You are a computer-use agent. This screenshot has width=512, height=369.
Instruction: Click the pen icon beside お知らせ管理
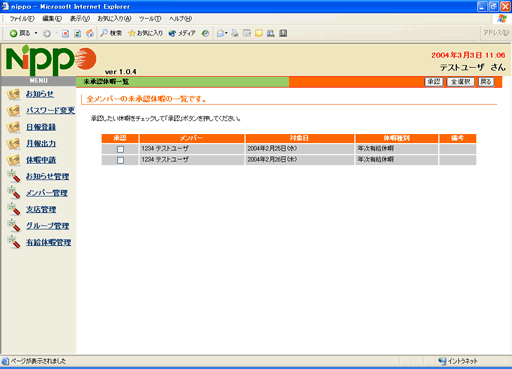pos(14,176)
